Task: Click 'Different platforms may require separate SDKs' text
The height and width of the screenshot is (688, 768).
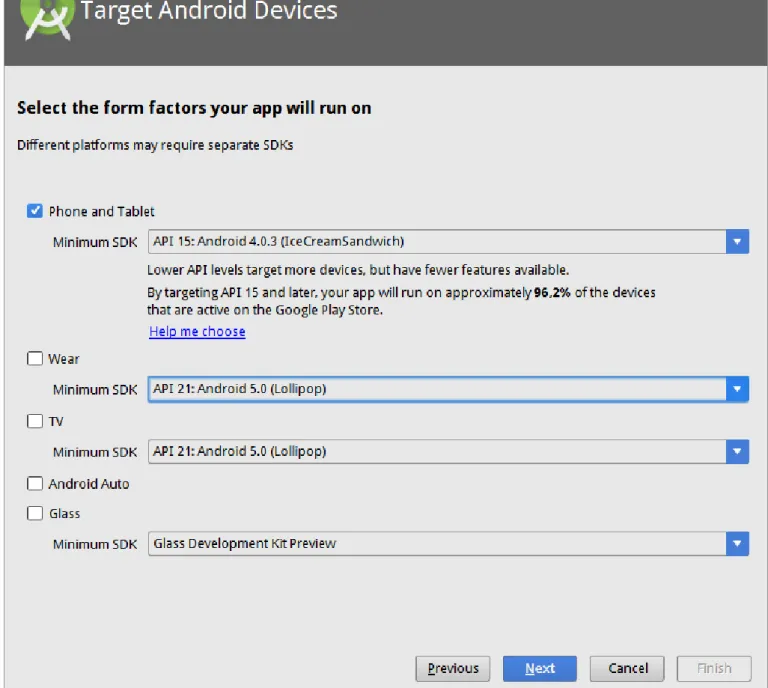Action: click(x=155, y=145)
